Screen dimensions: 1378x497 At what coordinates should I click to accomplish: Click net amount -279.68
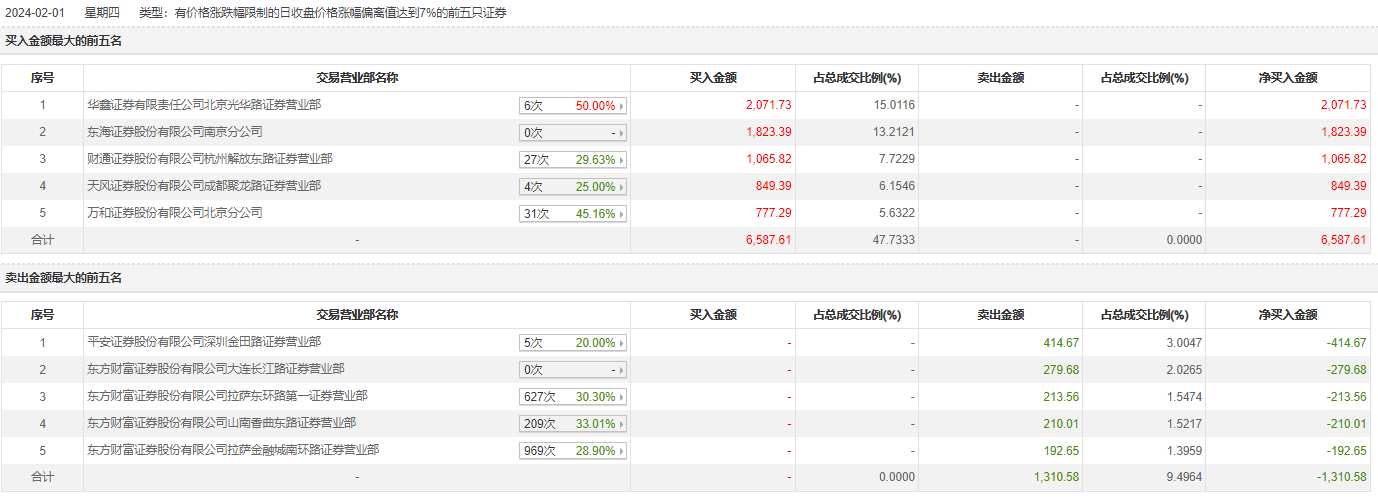(1346, 369)
